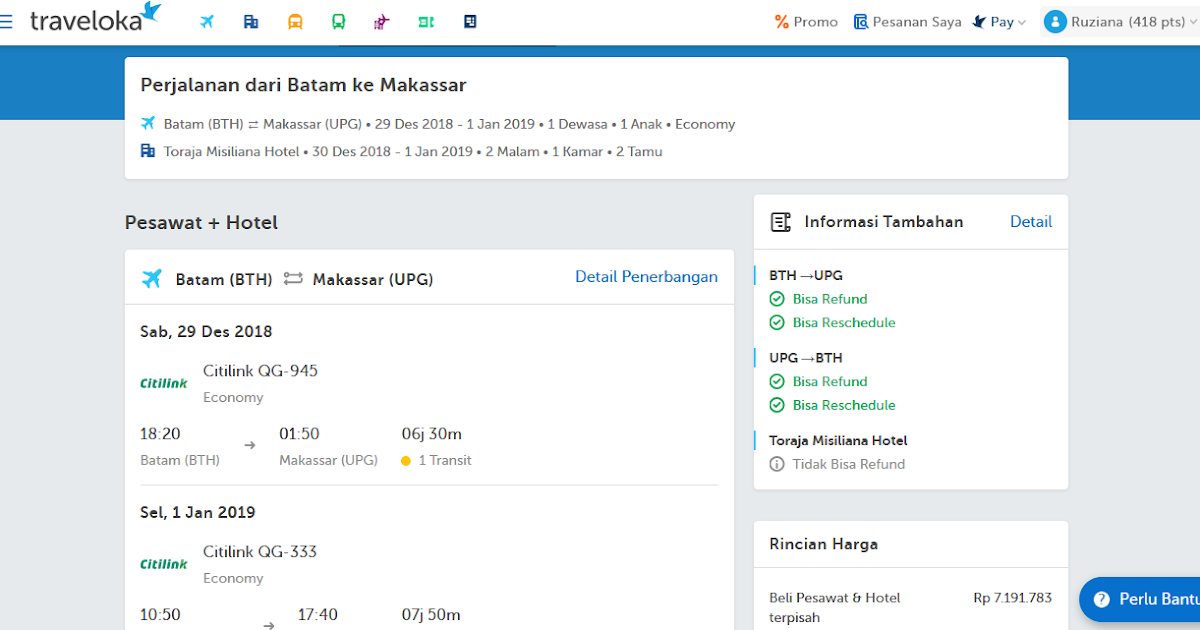Click Perlu Bantuan help button
The height and width of the screenshot is (630, 1200).
(1140, 599)
